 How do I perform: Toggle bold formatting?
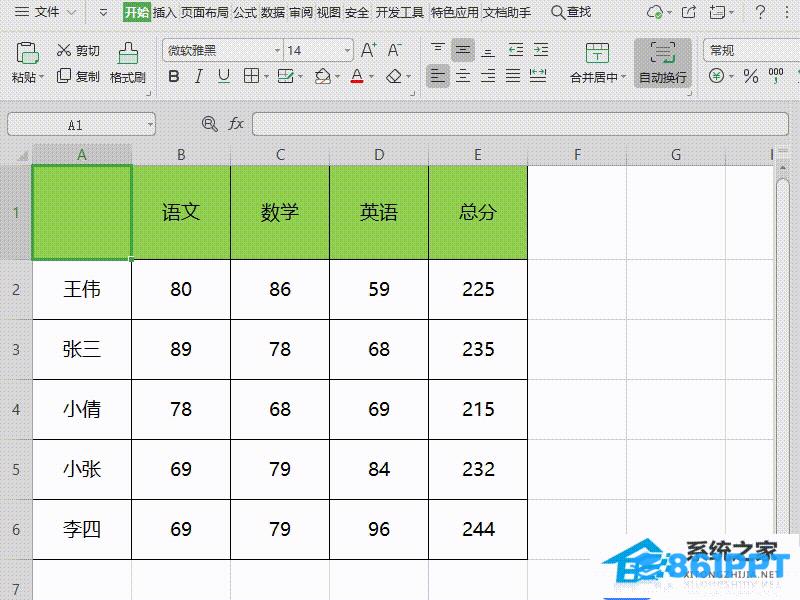pos(173,77)
